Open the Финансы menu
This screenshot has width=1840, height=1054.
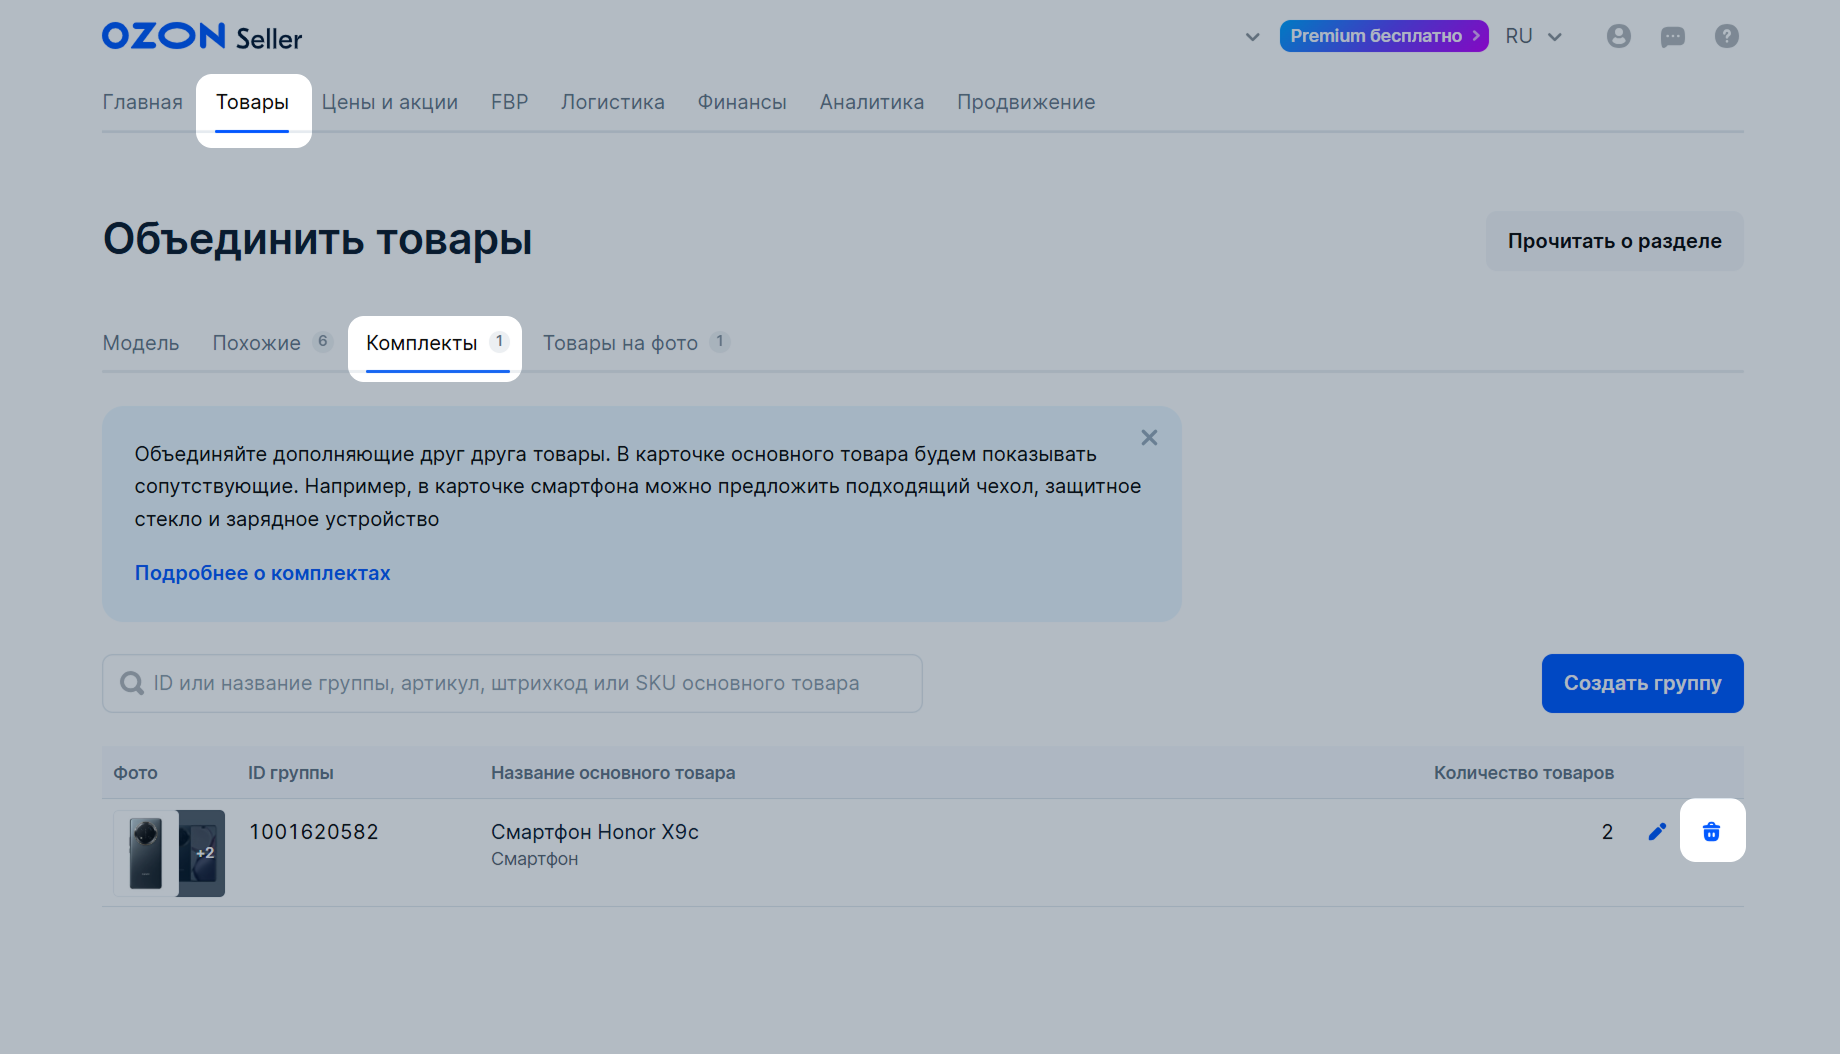click(742, 102)
